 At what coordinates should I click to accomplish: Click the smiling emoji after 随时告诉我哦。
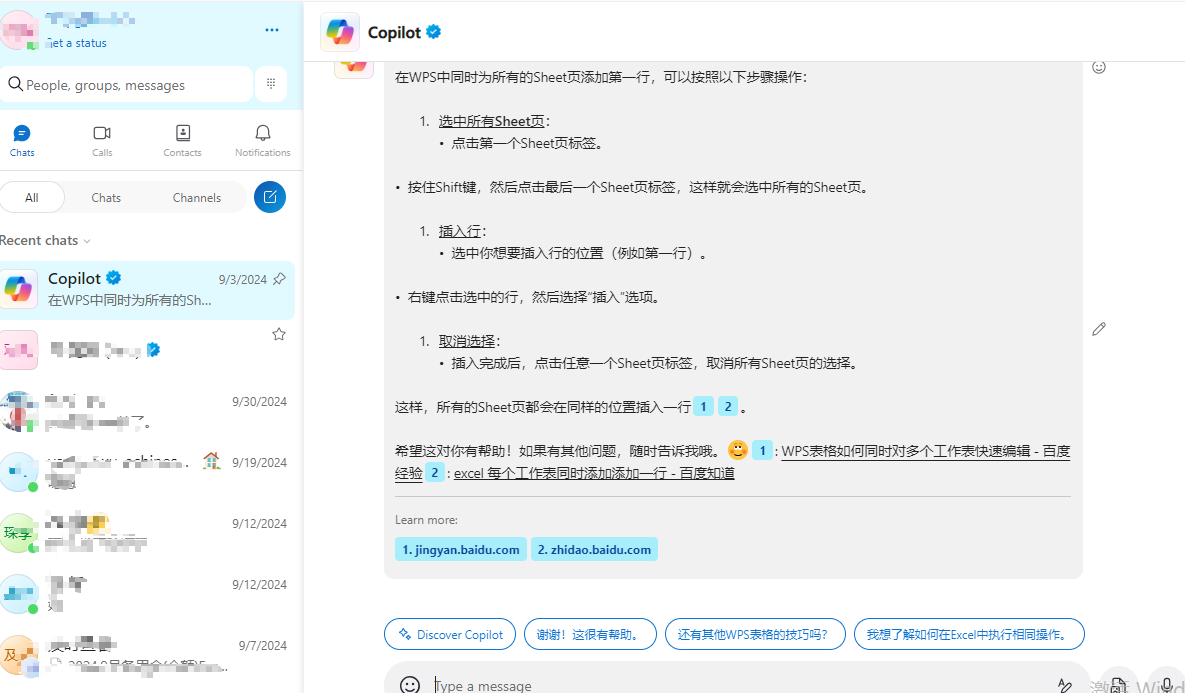pyautogui.click(x=738, y=450)
